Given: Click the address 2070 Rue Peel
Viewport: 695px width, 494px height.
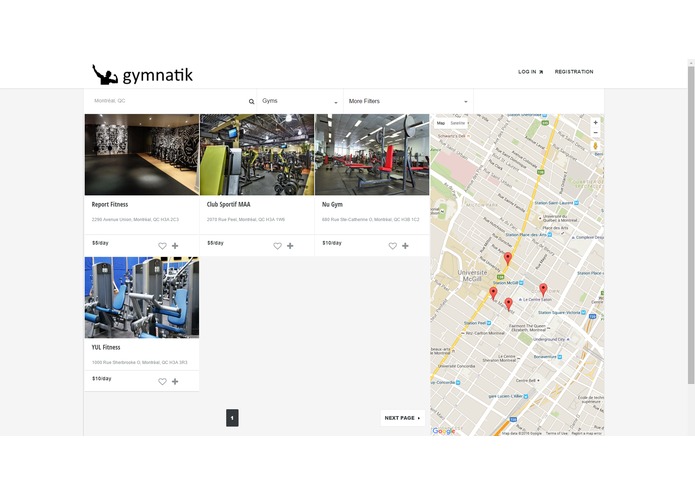Looking at the screenshot, I should pos(246,220).
